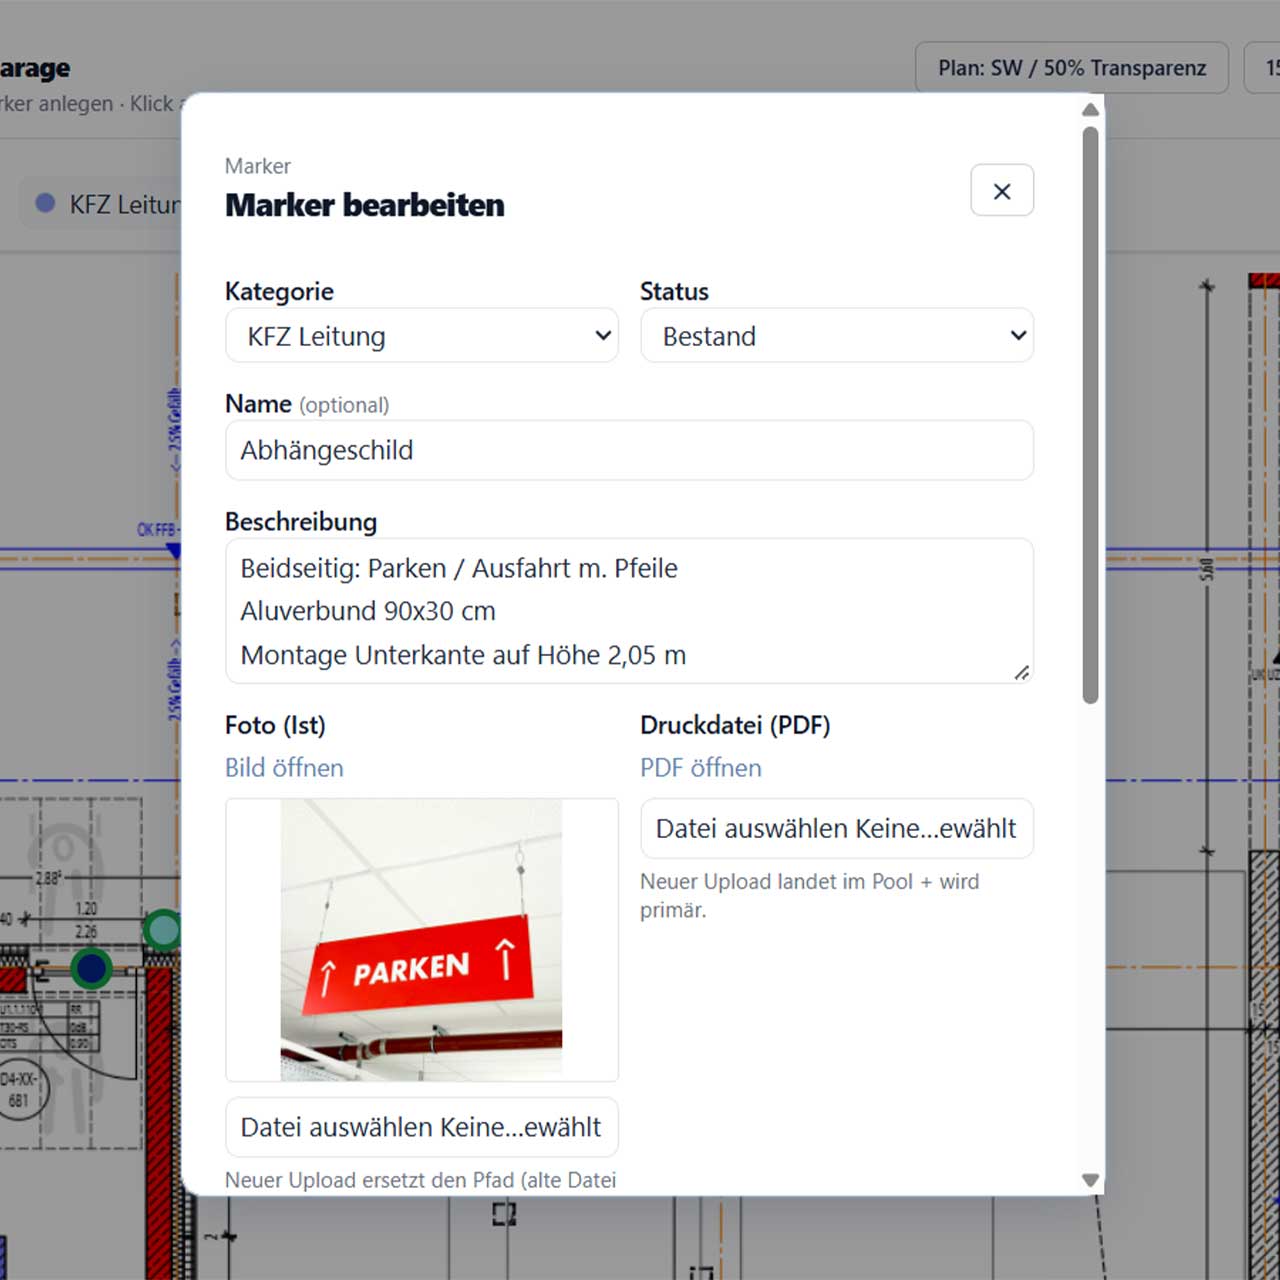The image size is (1280, 1280).
Task: Open the photo via Bild öffnen
Action: coord(284,768)
